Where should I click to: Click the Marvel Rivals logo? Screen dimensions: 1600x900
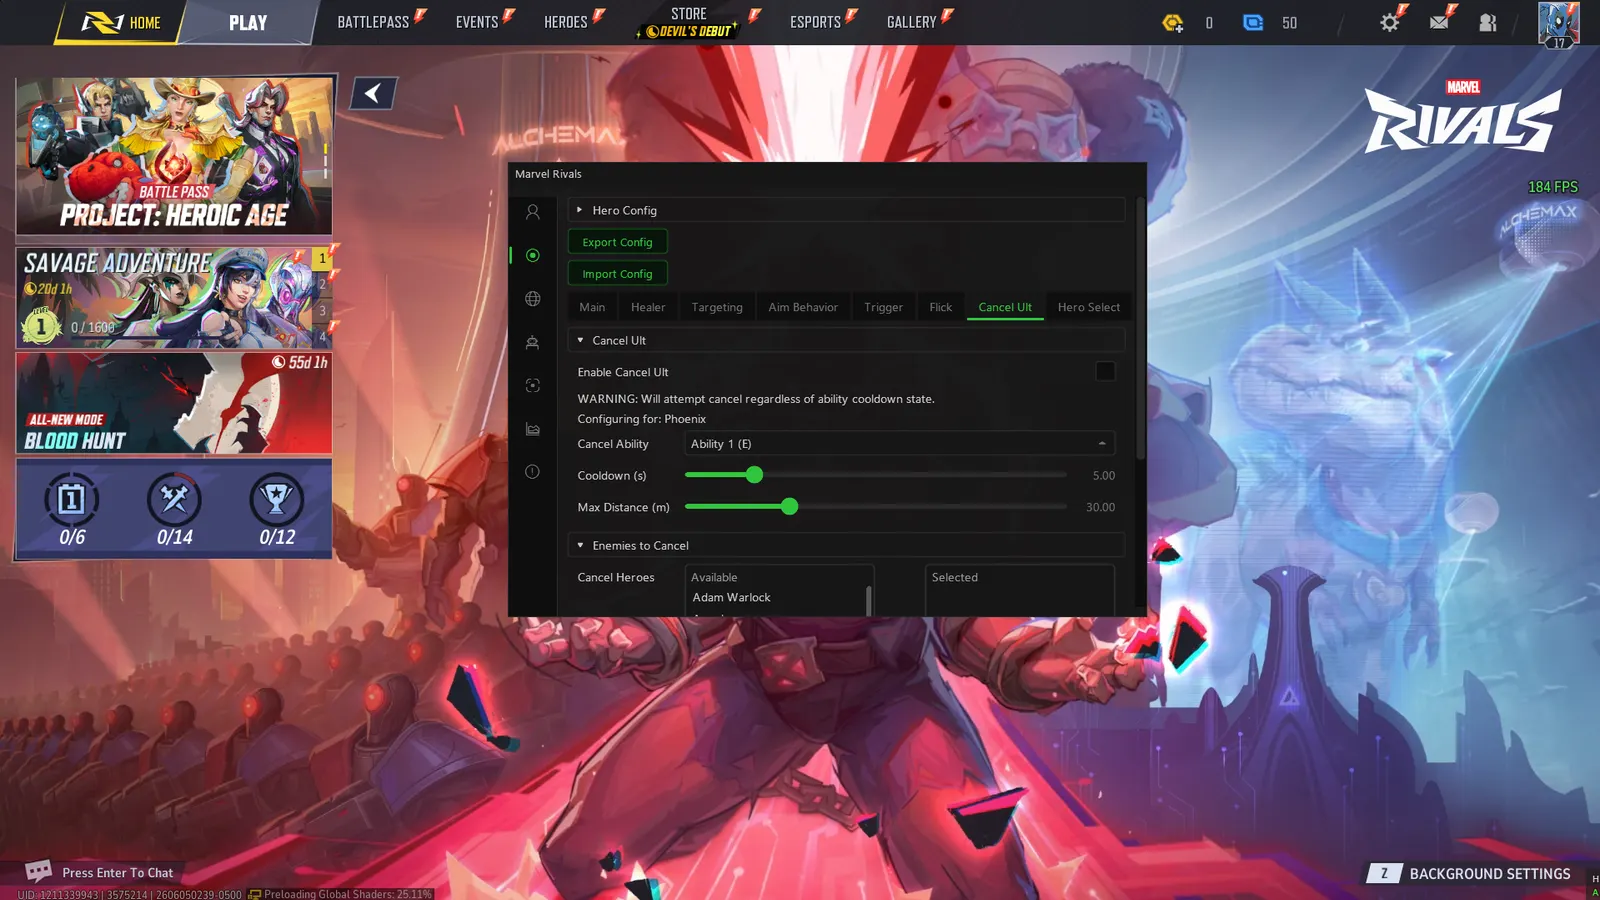click(1463, 116)
